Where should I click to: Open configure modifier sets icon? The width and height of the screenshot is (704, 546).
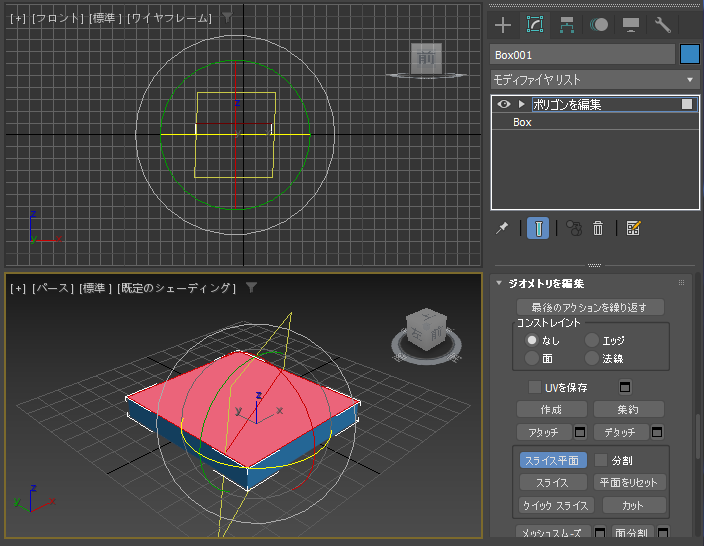click(634, 228)
